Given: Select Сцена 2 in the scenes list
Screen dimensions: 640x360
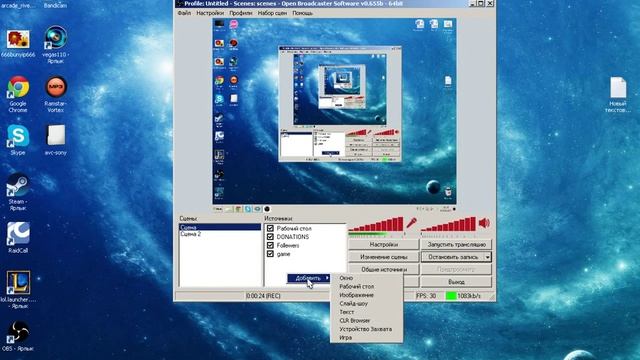Looking at the screenshot, I should click(x=220, y=234).
